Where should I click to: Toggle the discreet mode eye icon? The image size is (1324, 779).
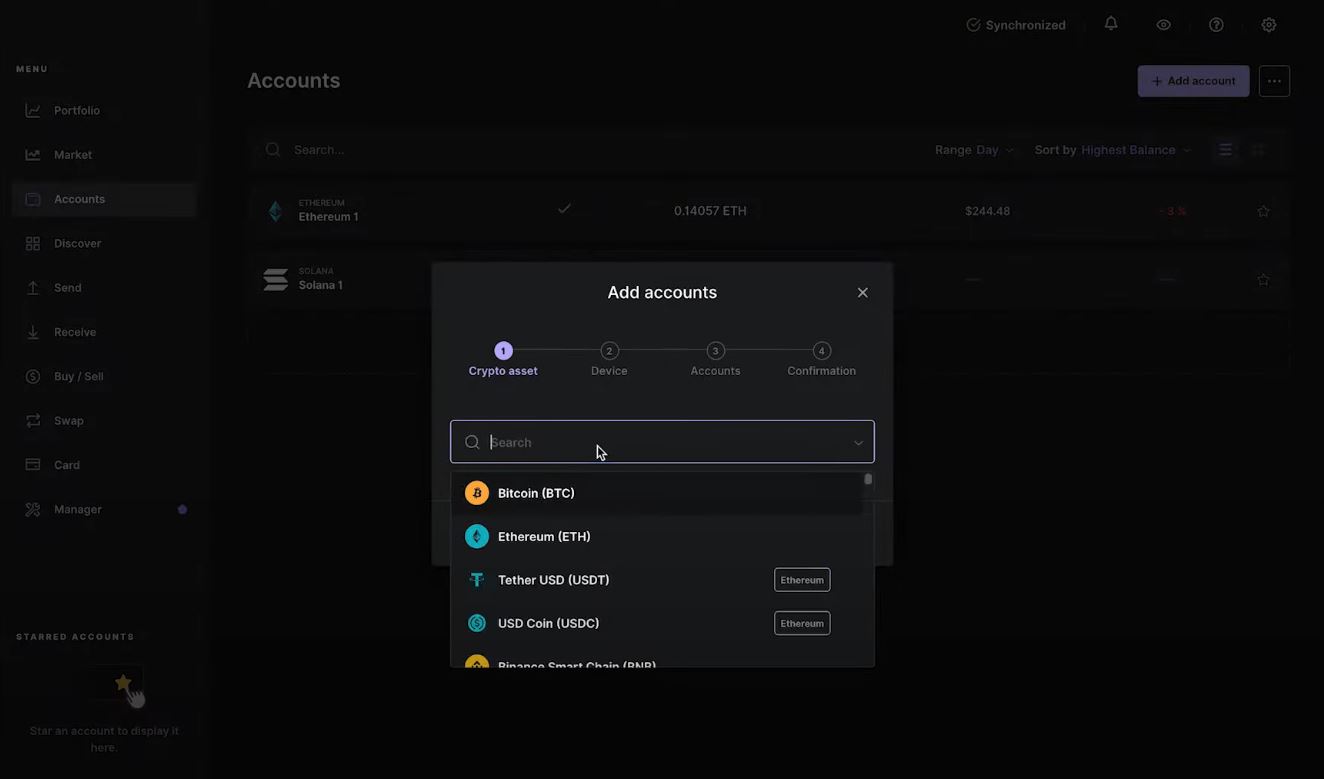[1164, 25]
